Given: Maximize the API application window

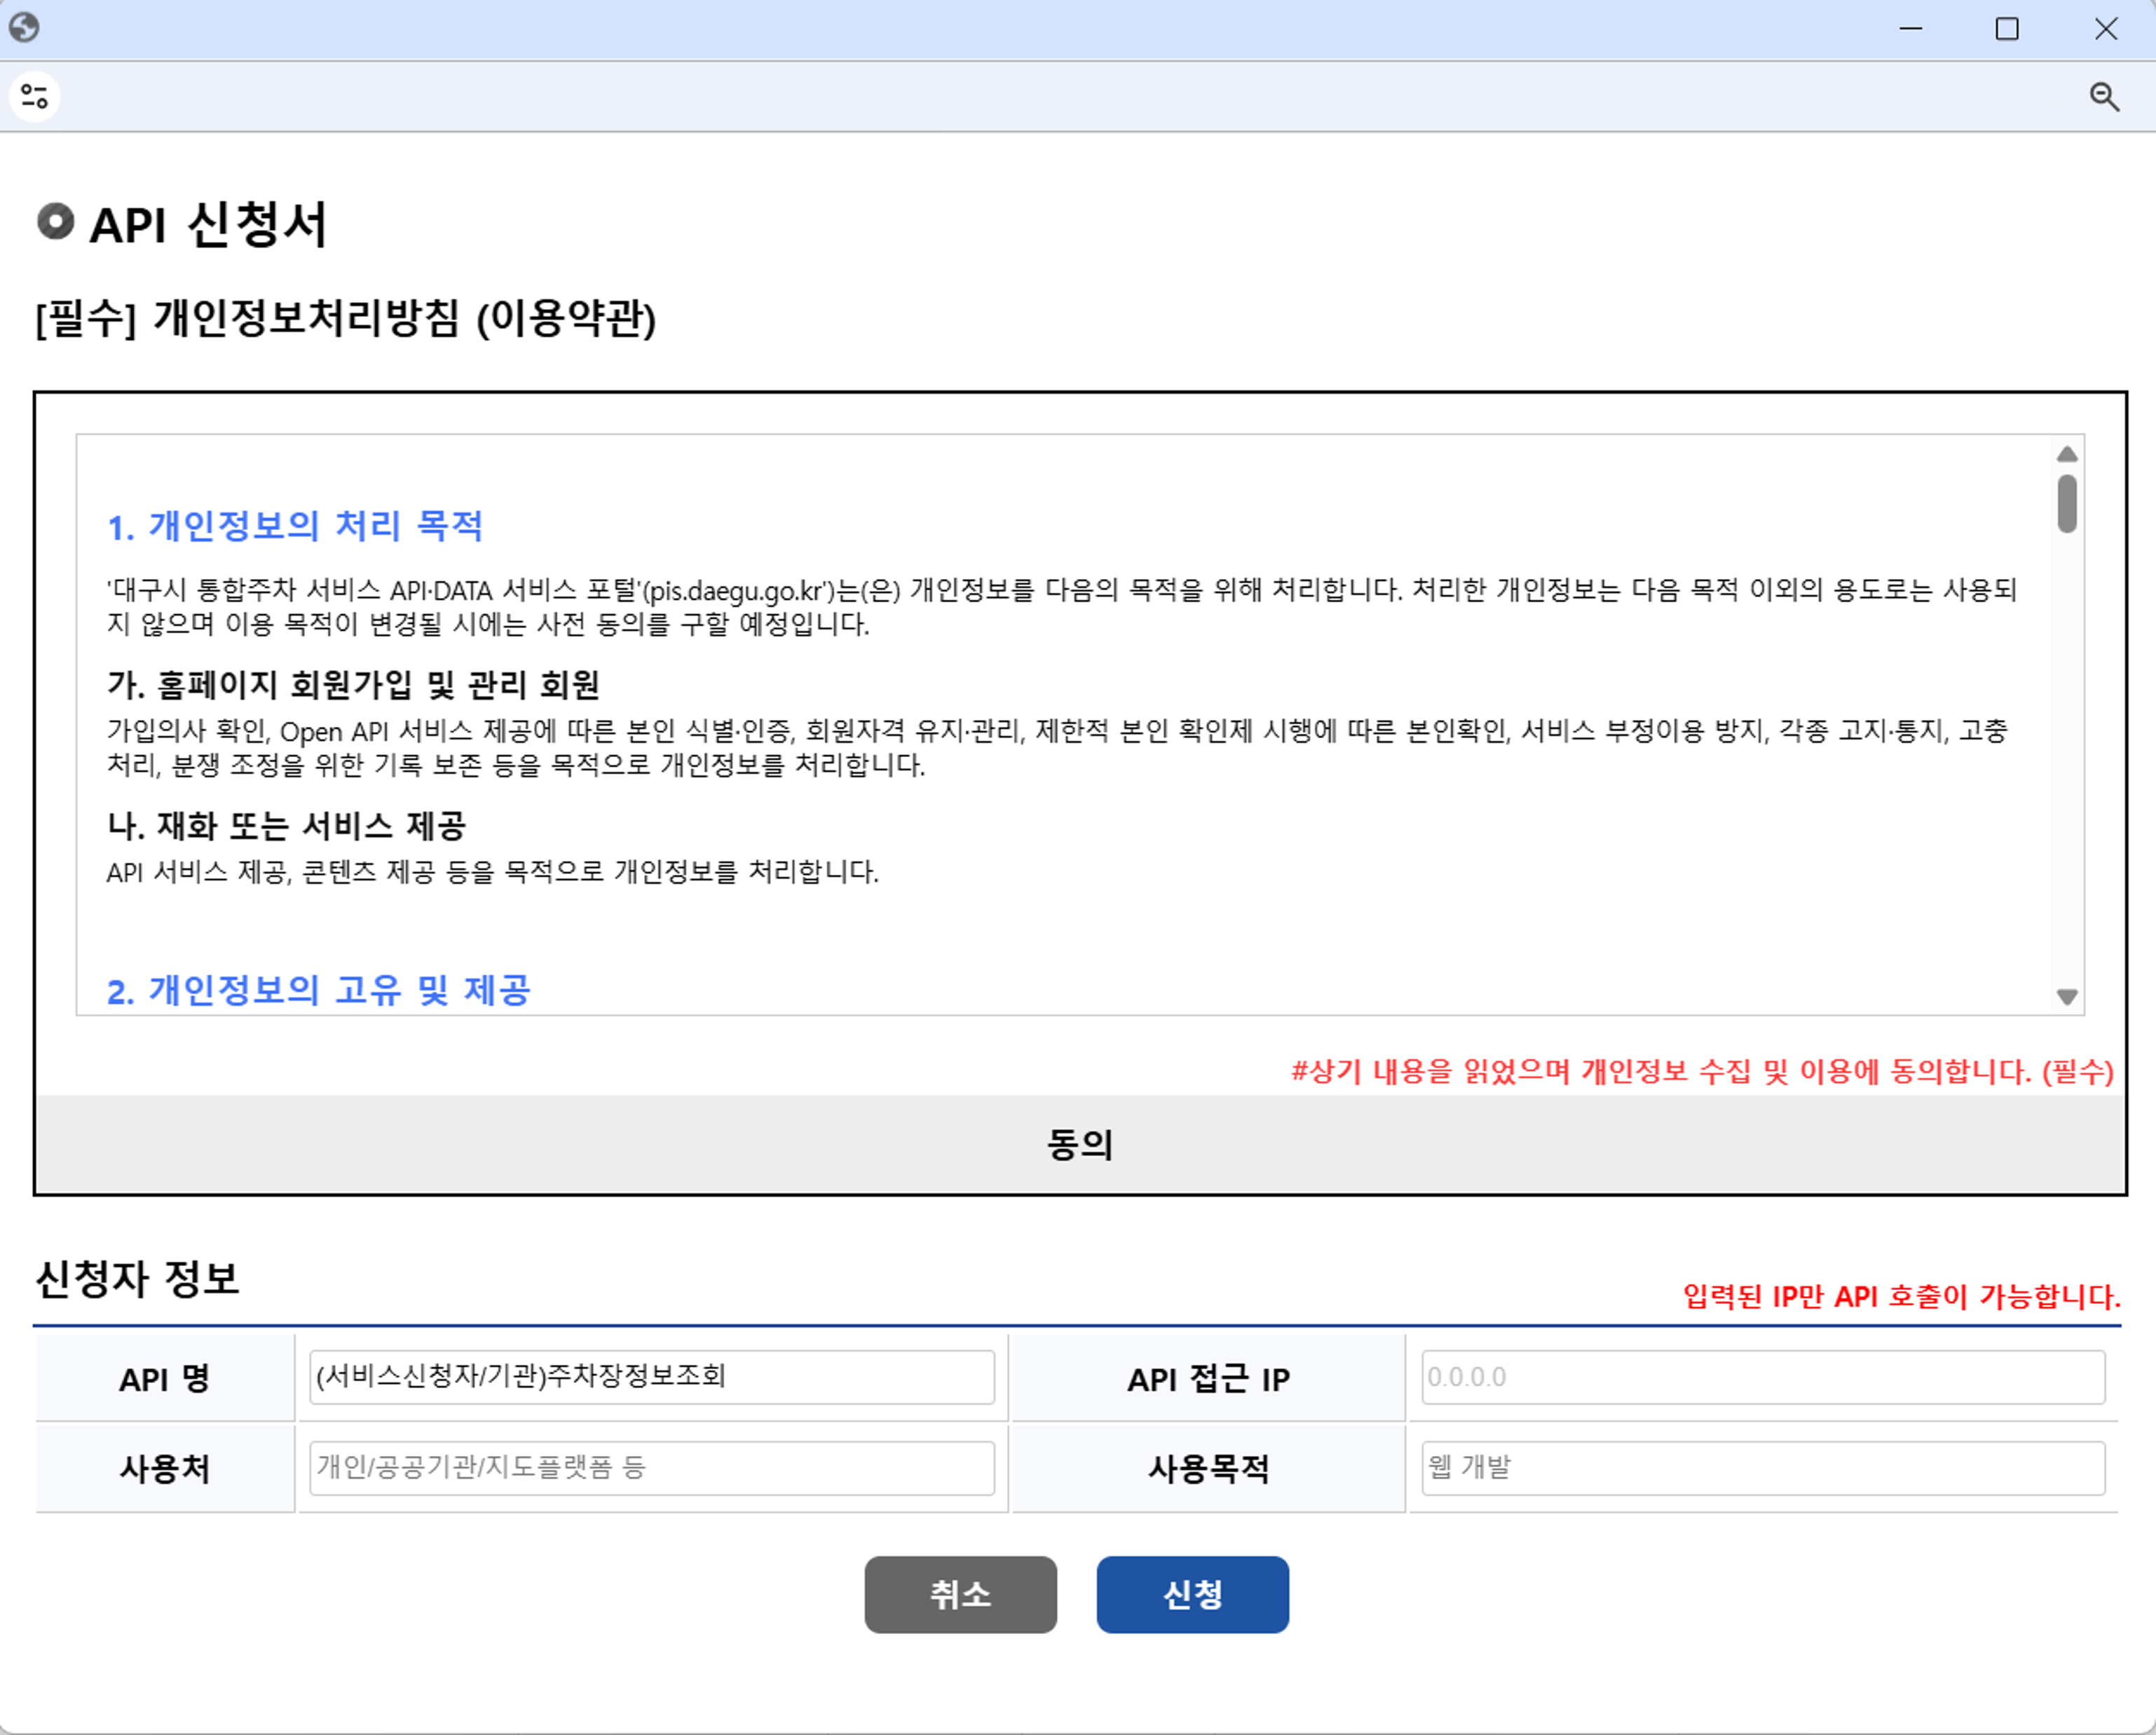Looking at the screenshot, I should click(x=2007, y=29).
